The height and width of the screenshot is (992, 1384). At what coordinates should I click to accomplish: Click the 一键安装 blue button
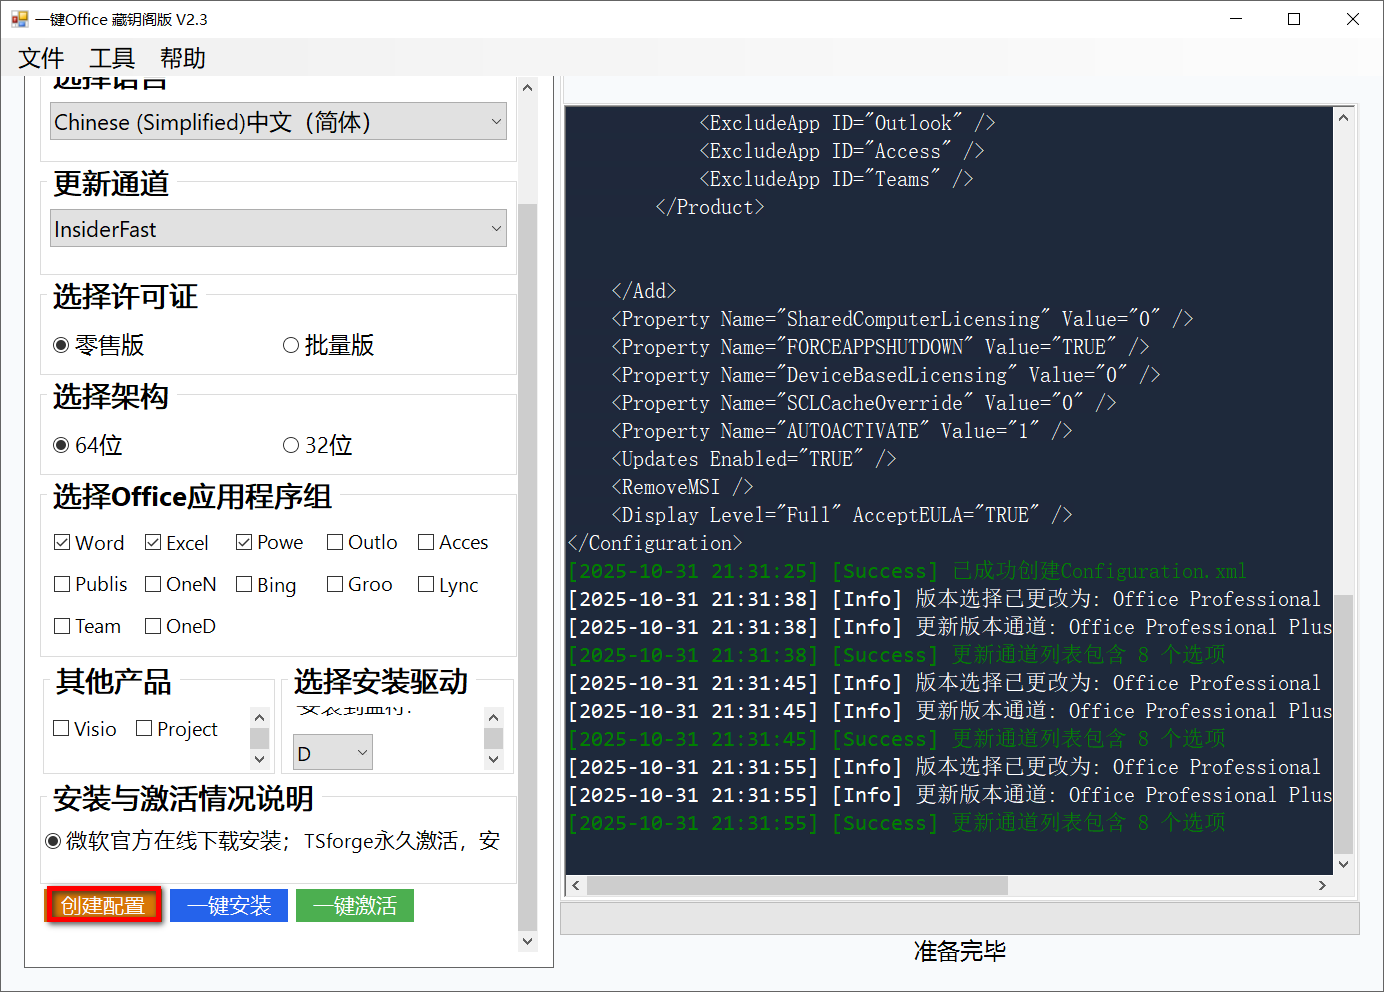coord(228,905)
